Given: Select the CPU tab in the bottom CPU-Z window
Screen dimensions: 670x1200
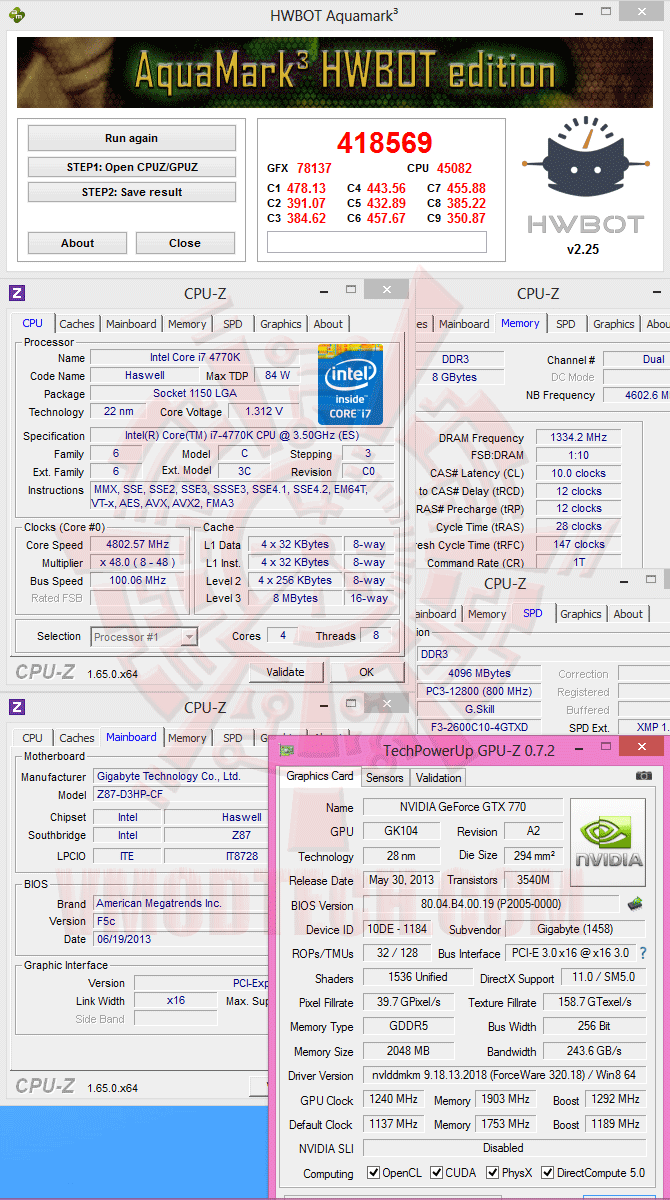Looking at the screenshot, I should click(x=33, y=738).
